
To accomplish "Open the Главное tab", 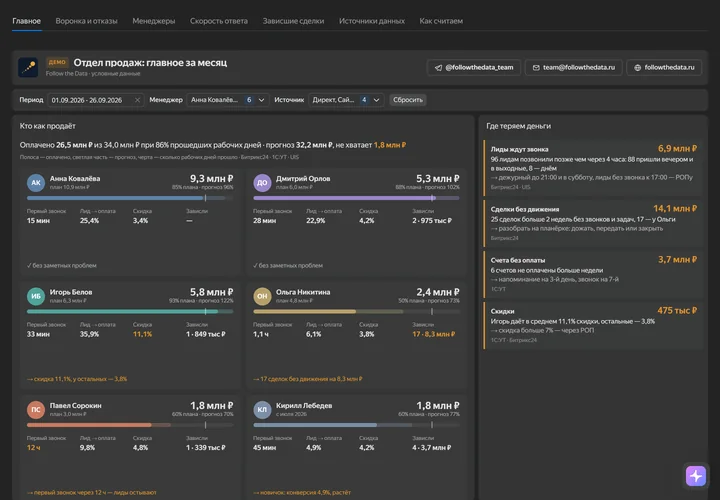I will point(27,21).
